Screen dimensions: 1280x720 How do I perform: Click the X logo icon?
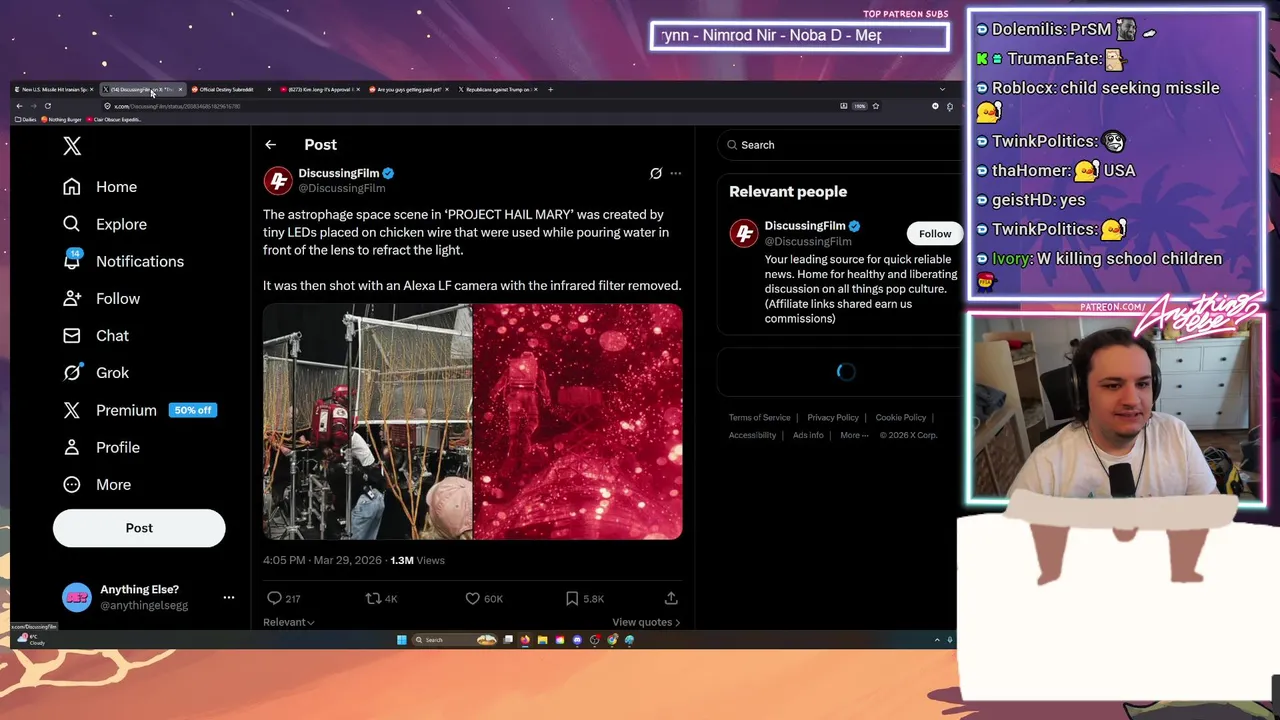[x=72, y=146]
